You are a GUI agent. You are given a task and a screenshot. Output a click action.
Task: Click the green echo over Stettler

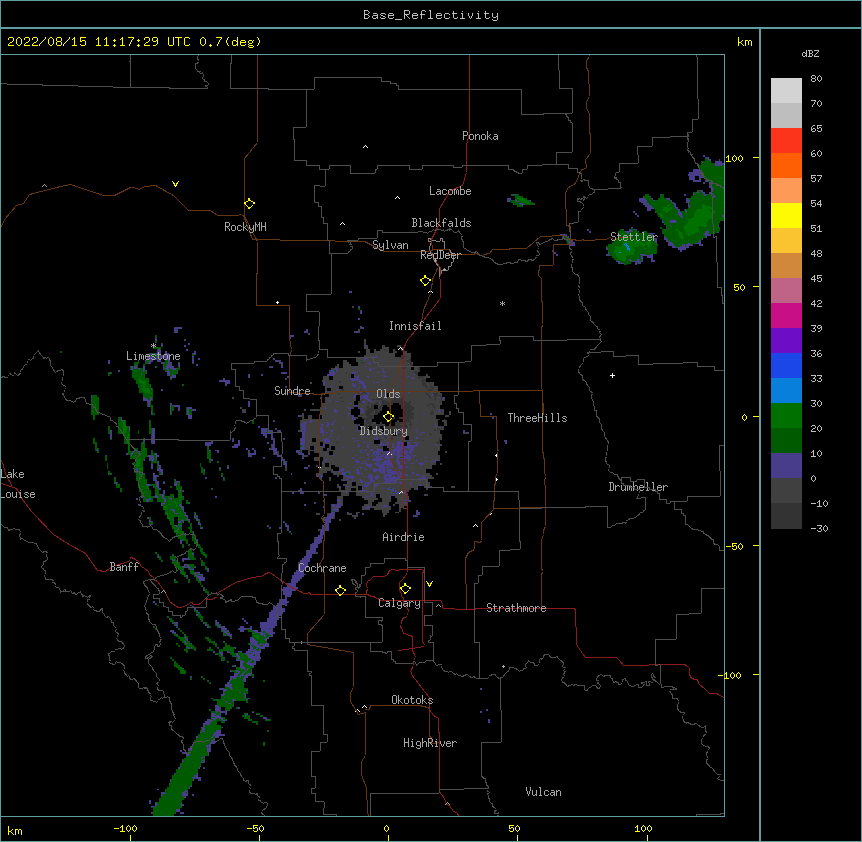coord(631,247)
